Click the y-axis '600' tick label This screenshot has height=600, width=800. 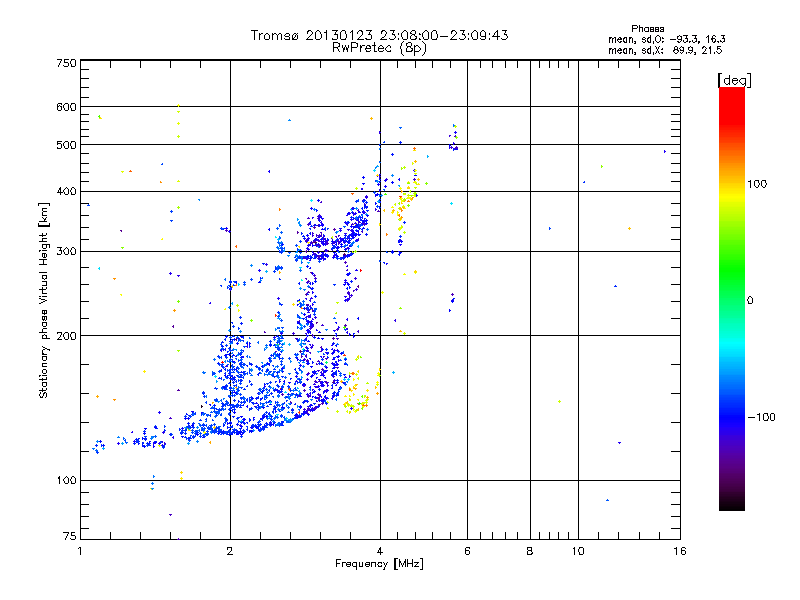pos(66,107)
